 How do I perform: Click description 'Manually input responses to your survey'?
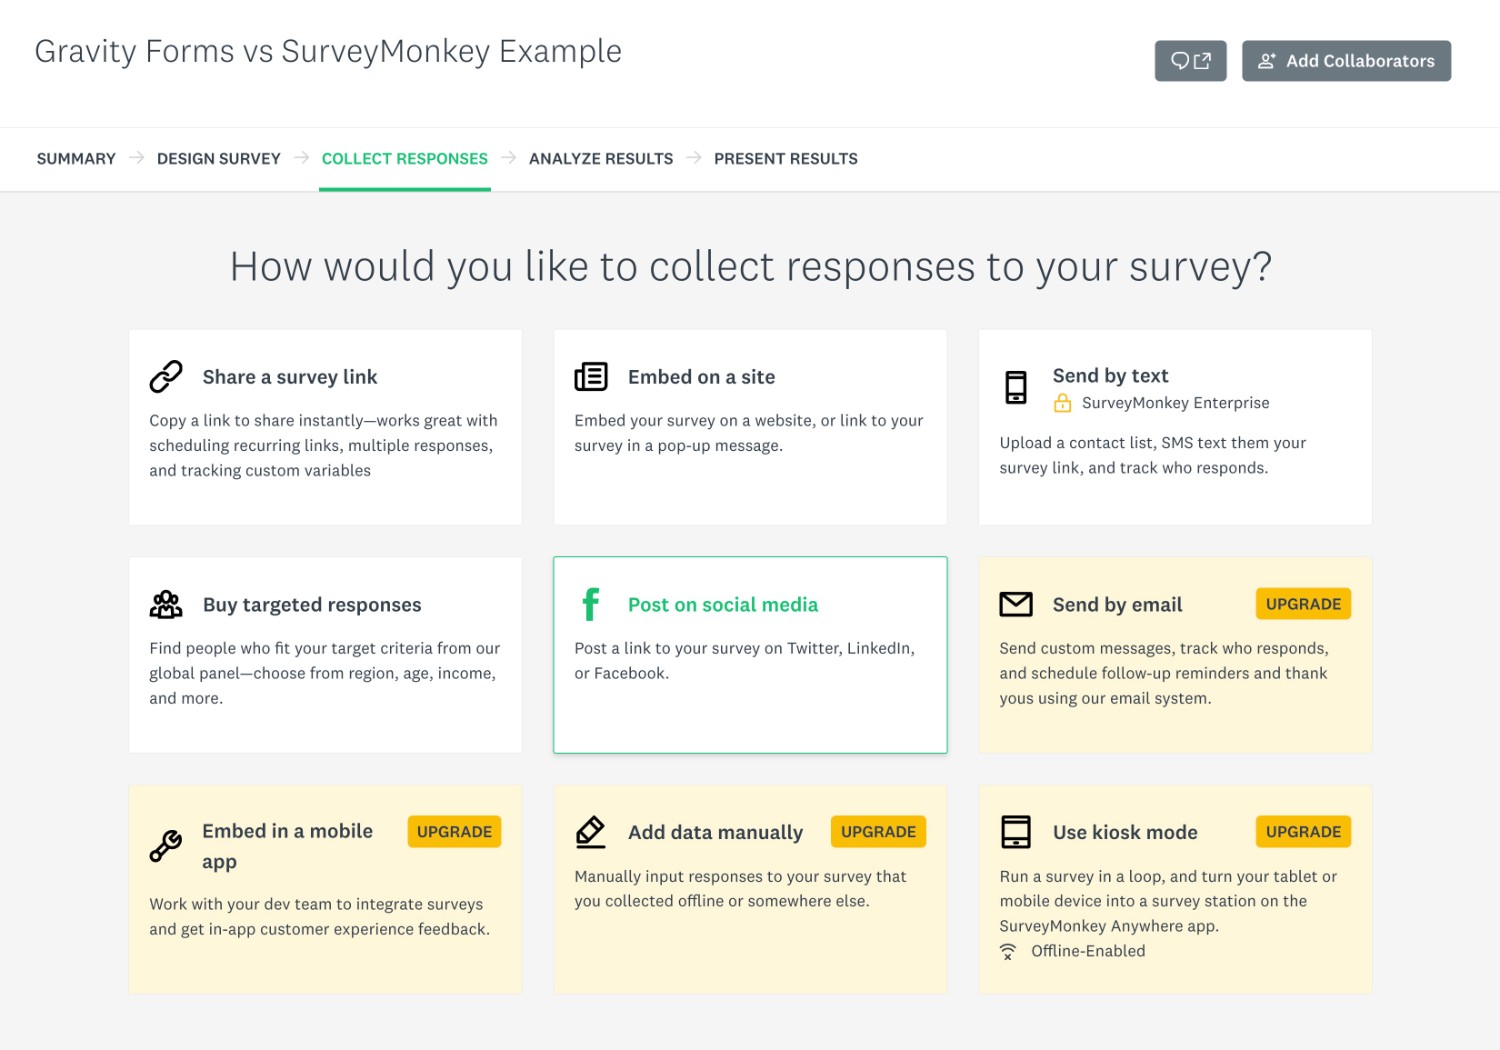pyautogui.click(x=740, y=889)
